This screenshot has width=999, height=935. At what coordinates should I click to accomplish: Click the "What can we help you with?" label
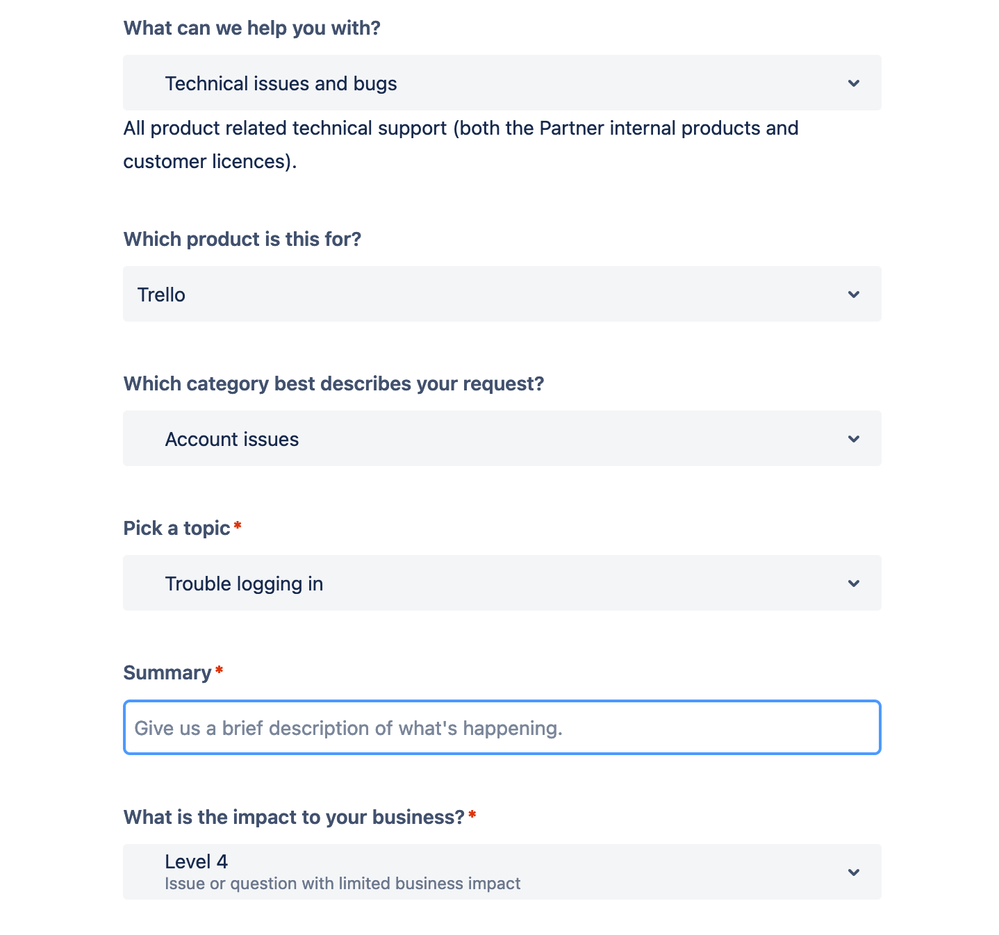pyautogui.click(x=251, y=28)
